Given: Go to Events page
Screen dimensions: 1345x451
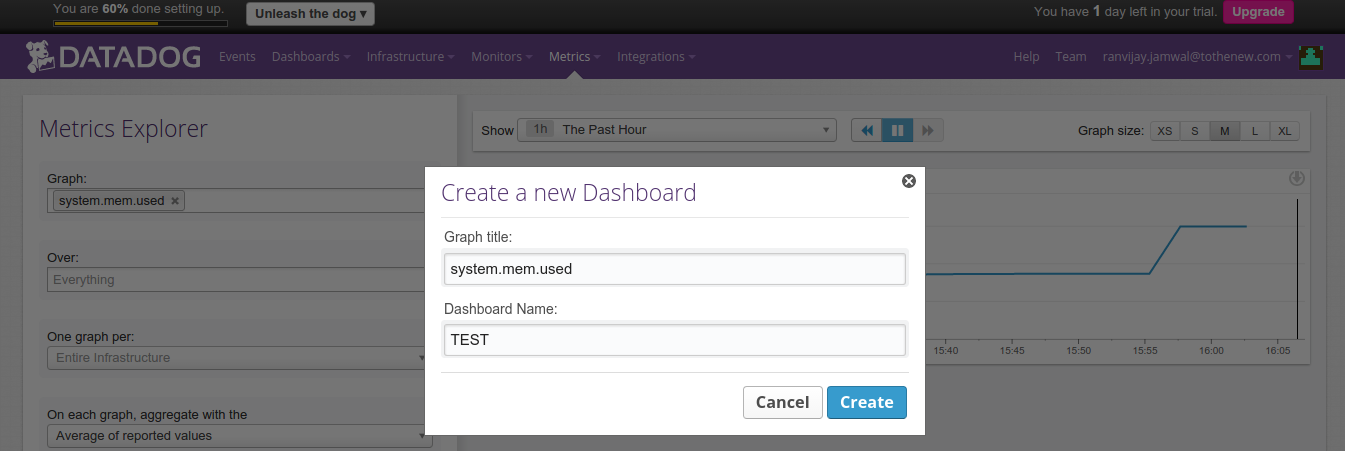Looking at the screenshot, I should (237, 57).
